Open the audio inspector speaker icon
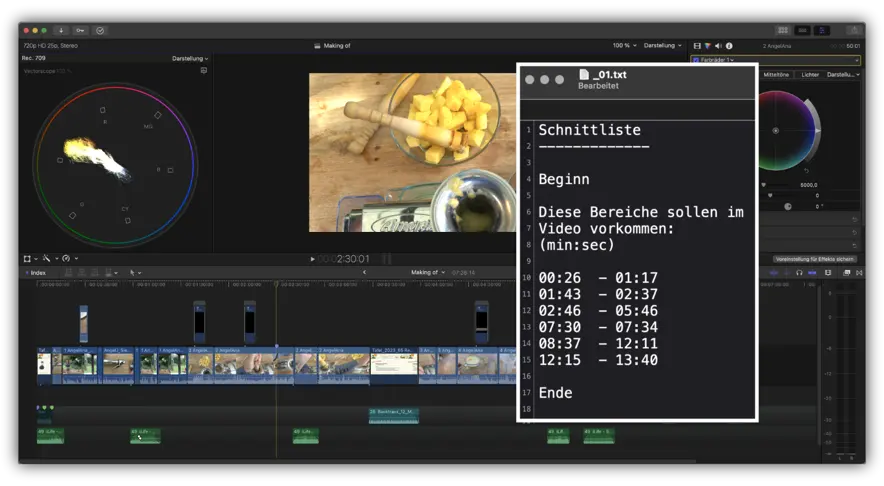 point(718,46)
